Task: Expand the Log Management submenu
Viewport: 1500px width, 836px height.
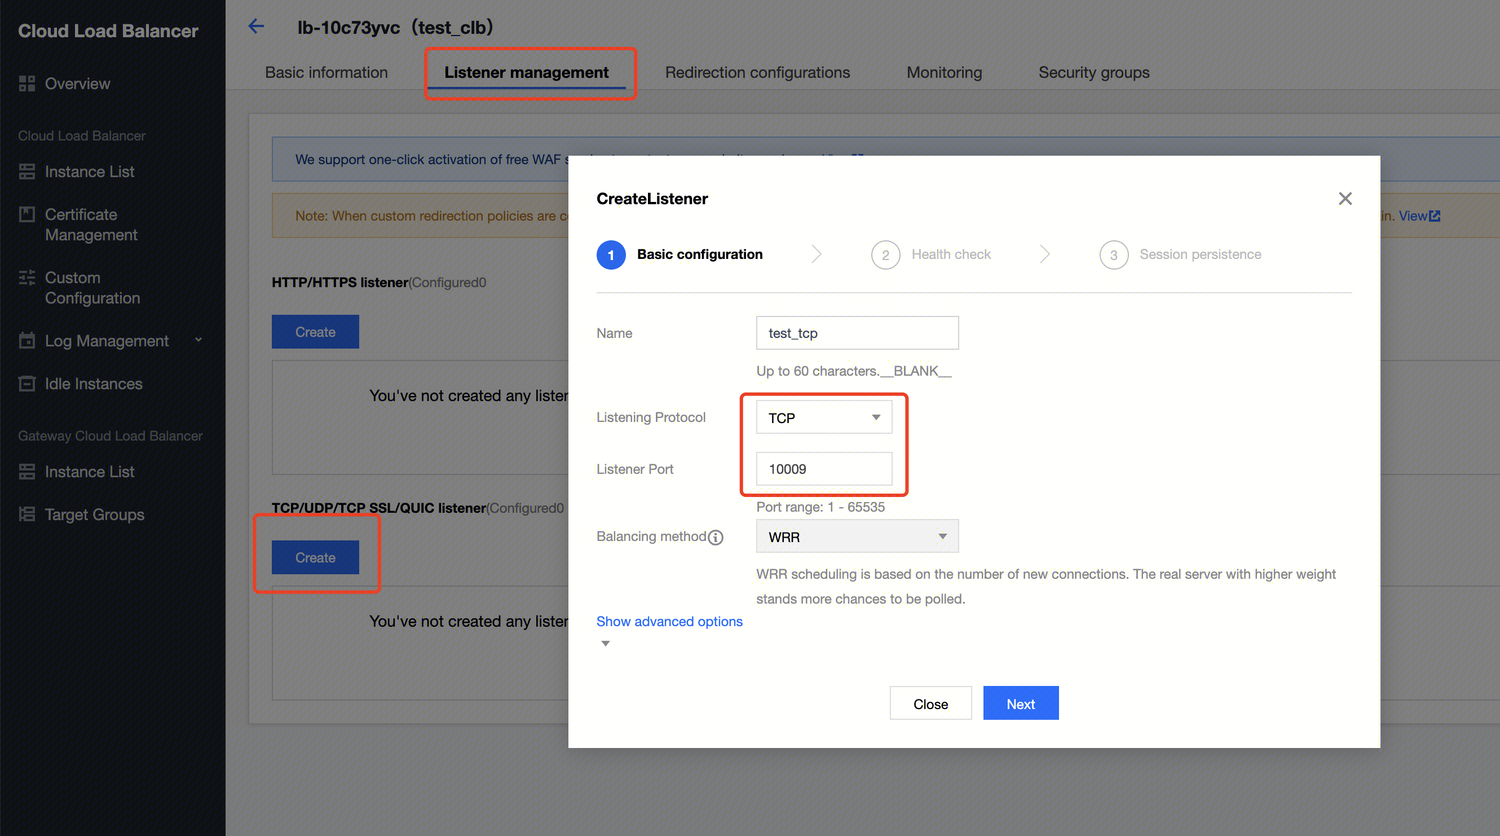Action: tap(198, 341)
